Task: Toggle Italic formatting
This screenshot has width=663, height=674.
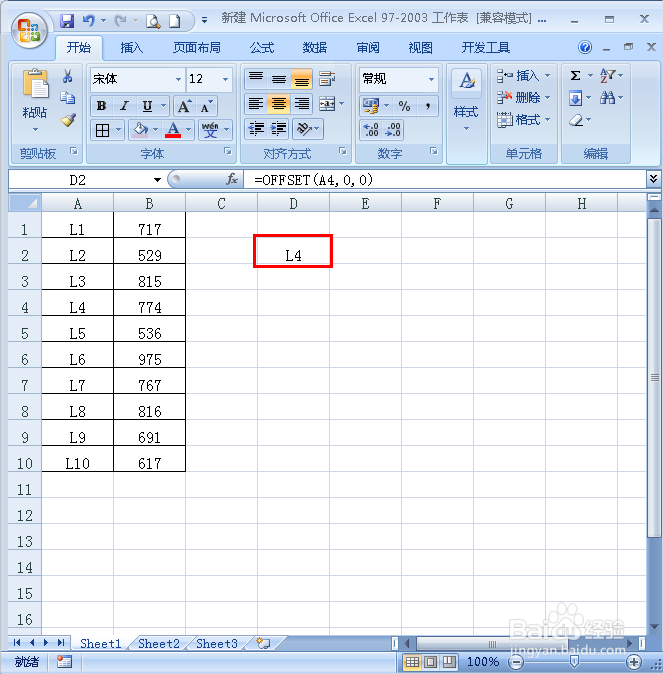Action: 124,106
